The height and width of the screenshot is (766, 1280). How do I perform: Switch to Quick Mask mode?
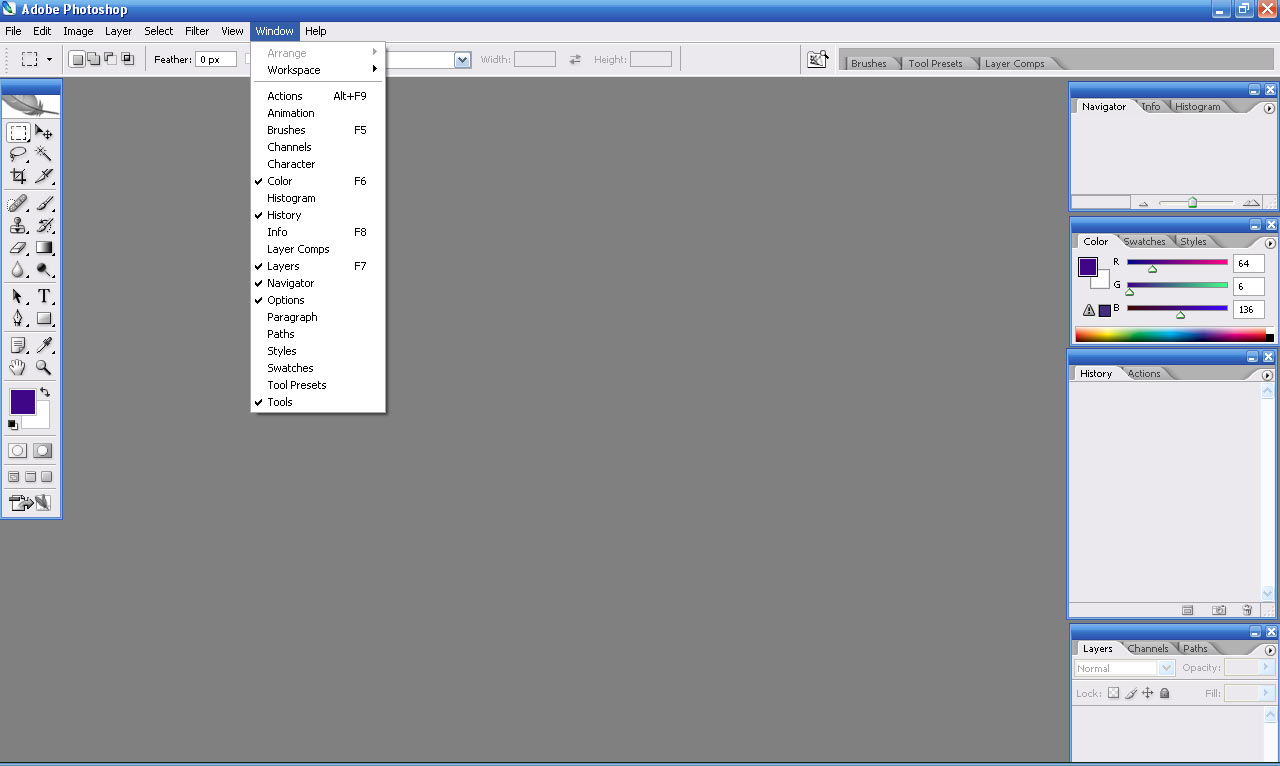pyautogui.click(x=43, y=451)
